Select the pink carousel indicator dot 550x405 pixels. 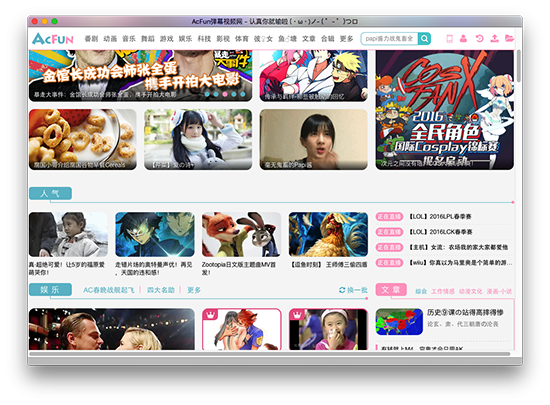225,94
